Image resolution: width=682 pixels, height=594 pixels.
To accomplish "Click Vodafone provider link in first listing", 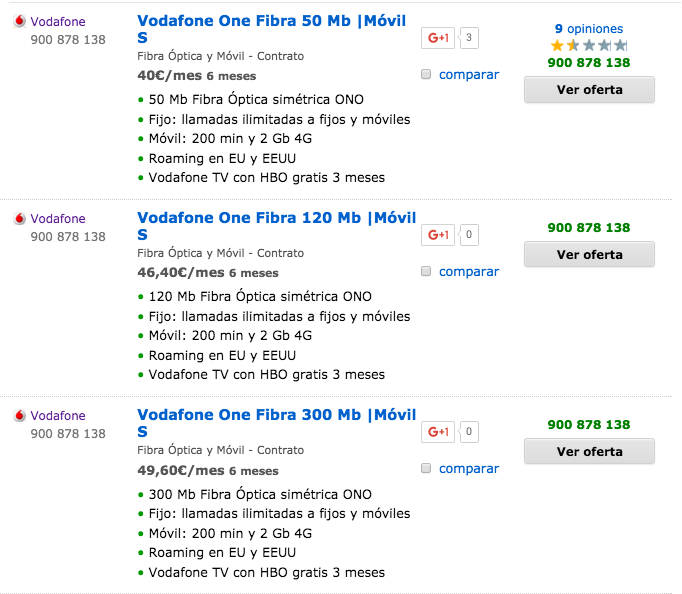I will point(58,22).
